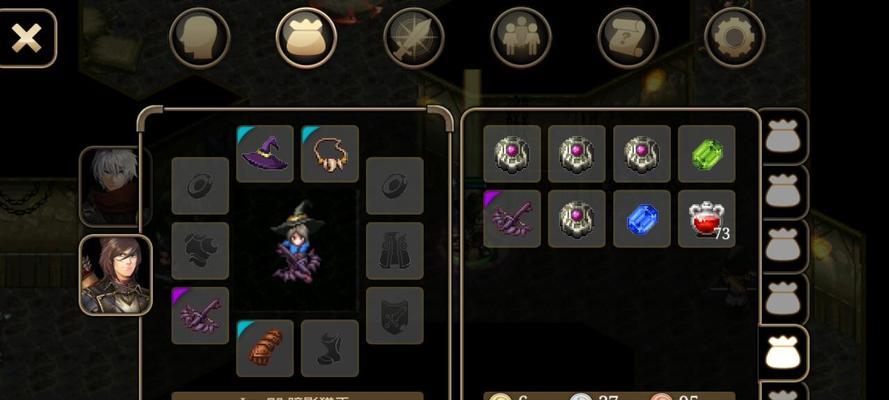Click the equipped purple witch hat

265,154
